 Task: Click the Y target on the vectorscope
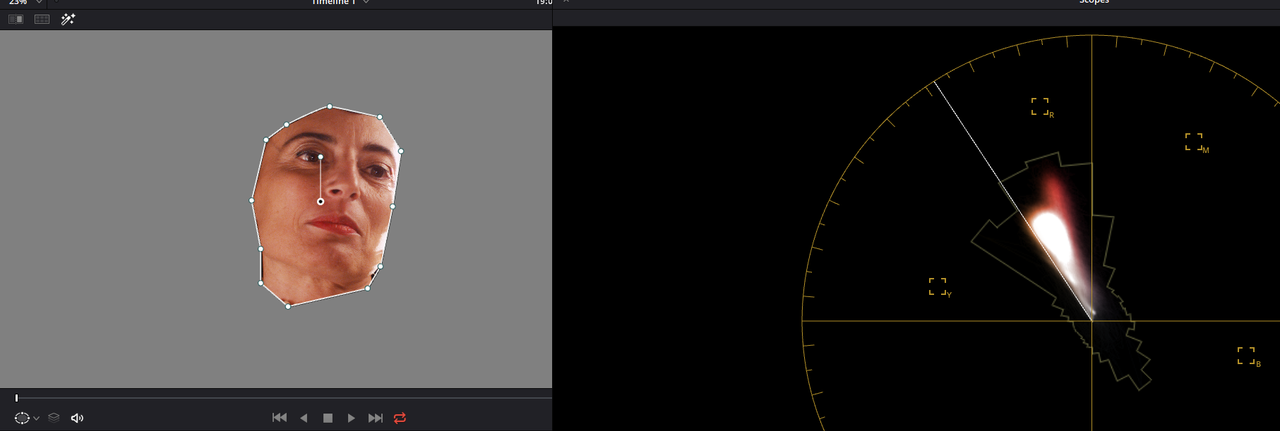tap(938, 287)
